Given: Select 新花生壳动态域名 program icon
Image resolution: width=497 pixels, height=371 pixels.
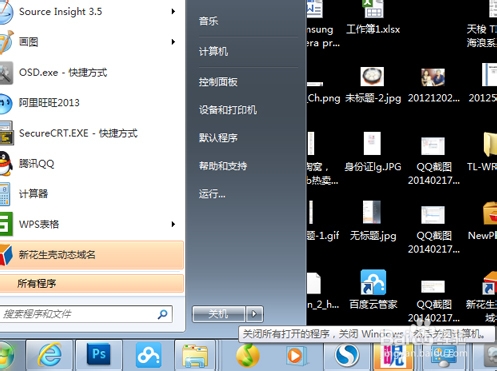Looking at the screenshot, I should (6, 255).
